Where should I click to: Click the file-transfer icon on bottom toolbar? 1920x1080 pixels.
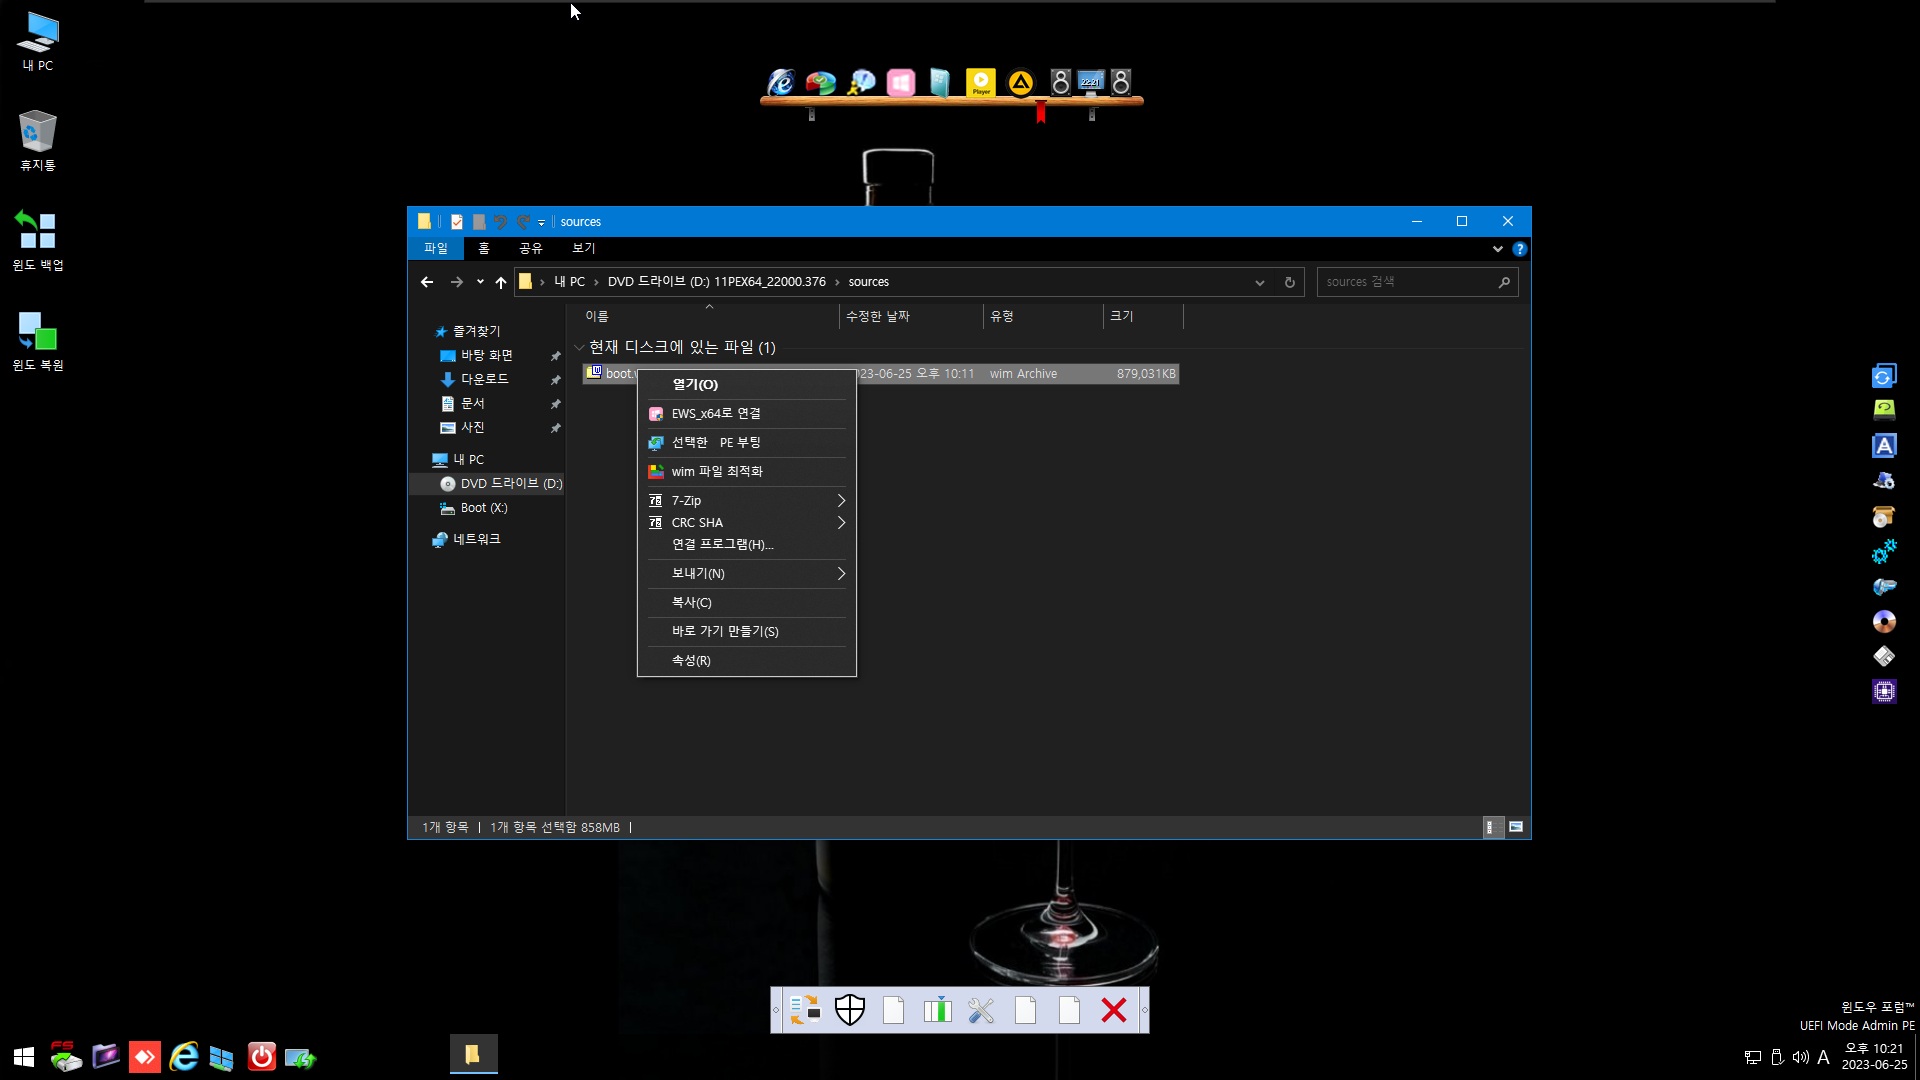click(805, 1010)
